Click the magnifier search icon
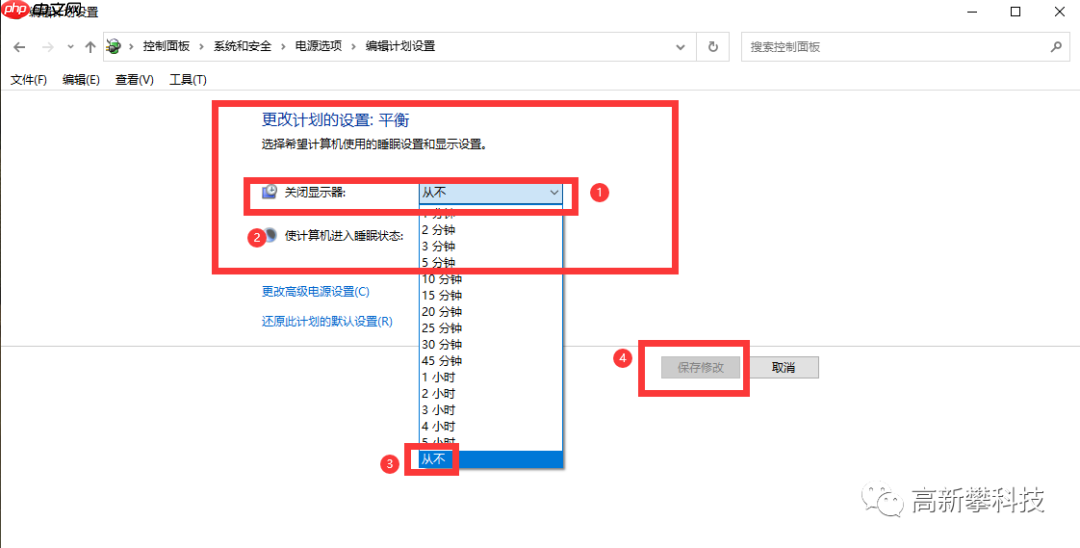The image size is (1080, 548). [1055, 47]
